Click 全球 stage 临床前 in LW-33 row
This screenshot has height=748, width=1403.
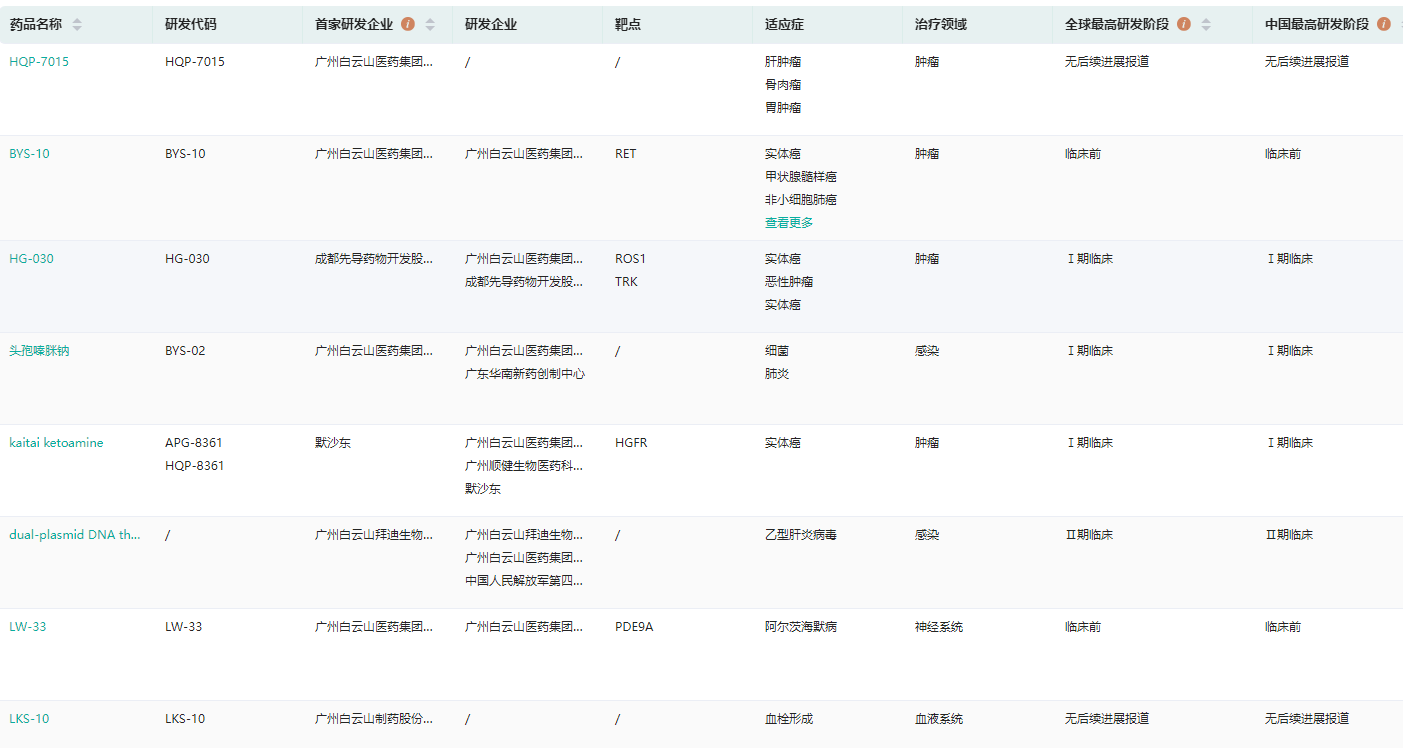[x=1083, y=627]
